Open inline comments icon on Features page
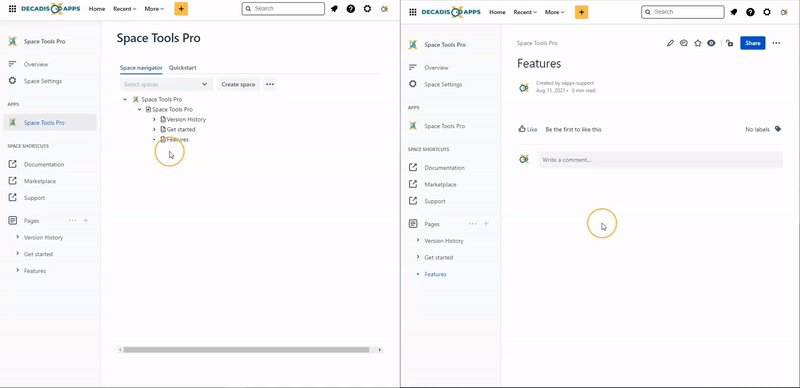Image resolution: width=800 pixels, height=388 pixels. [x=684, y=43]
